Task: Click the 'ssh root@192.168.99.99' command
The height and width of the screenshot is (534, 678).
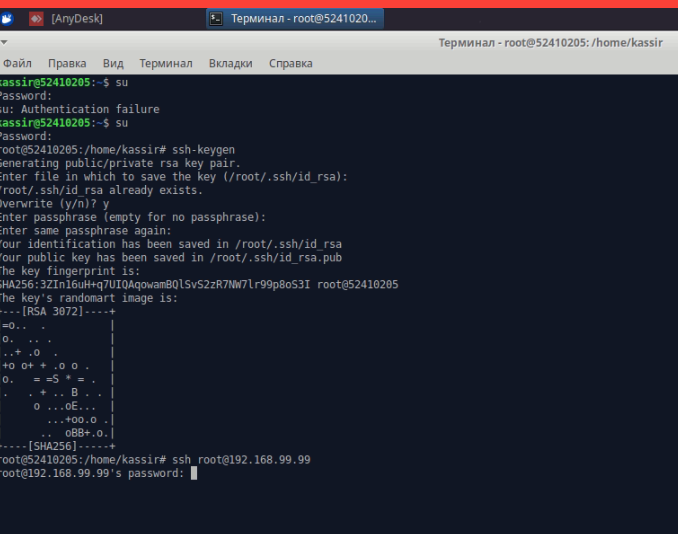Action: [x=241, y=460]
